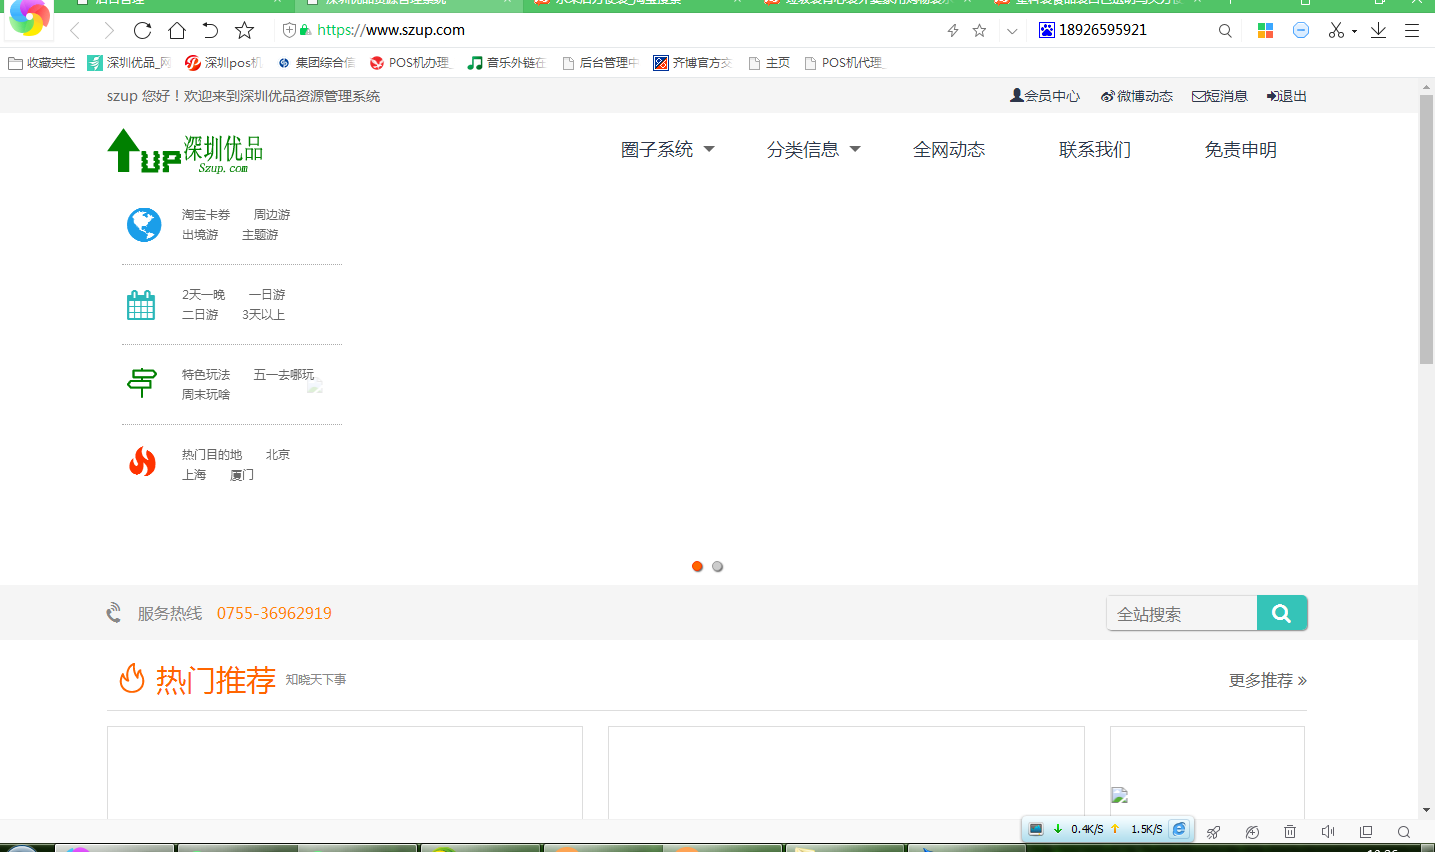Image resolution: width=1435 pixels, height=852 pixels.
Task: Bookmark page with star next to undo
Action: click(244, 30)
